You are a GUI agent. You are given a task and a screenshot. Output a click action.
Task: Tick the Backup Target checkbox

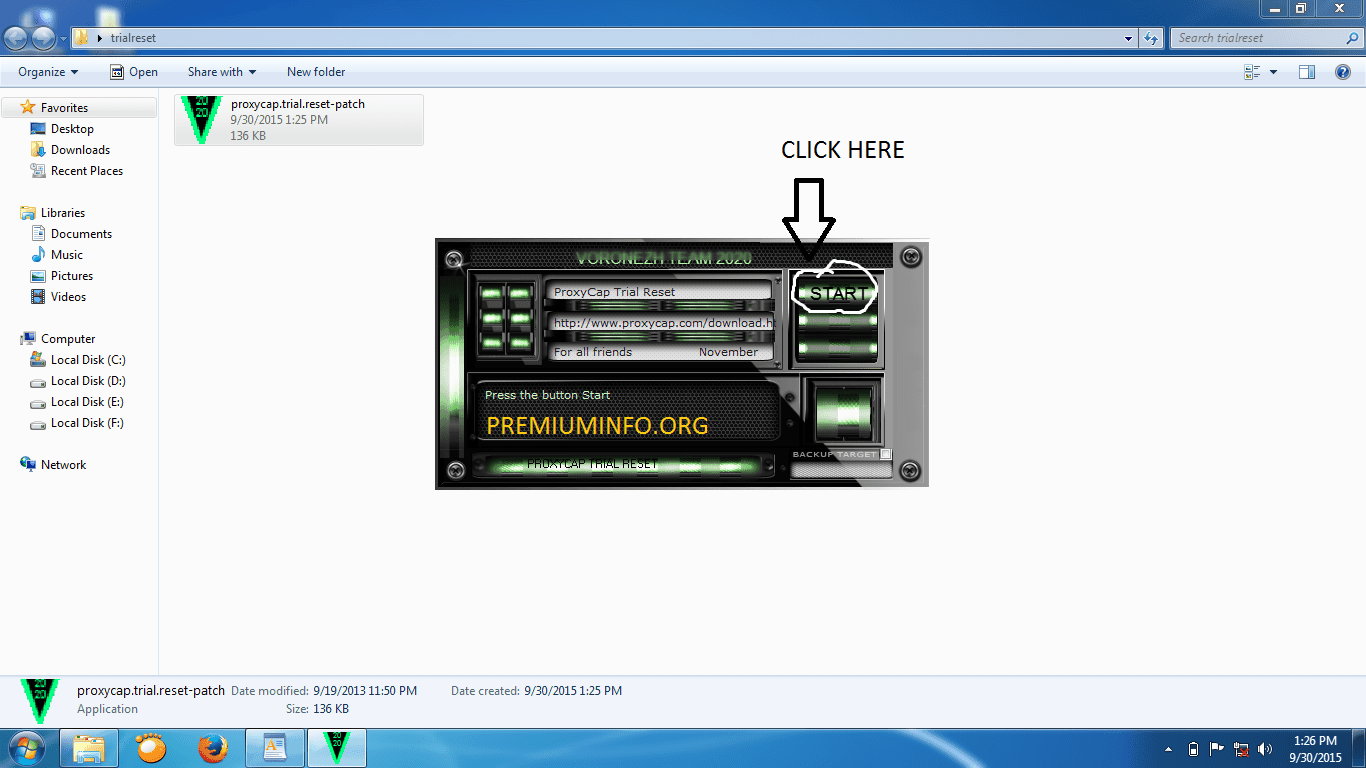coord(886,454)
